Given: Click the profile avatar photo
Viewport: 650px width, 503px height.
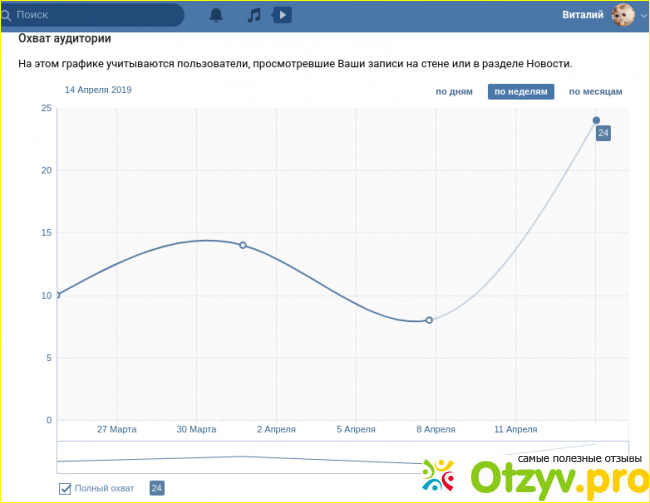Looking at the screenshot, I should [624, 15].
